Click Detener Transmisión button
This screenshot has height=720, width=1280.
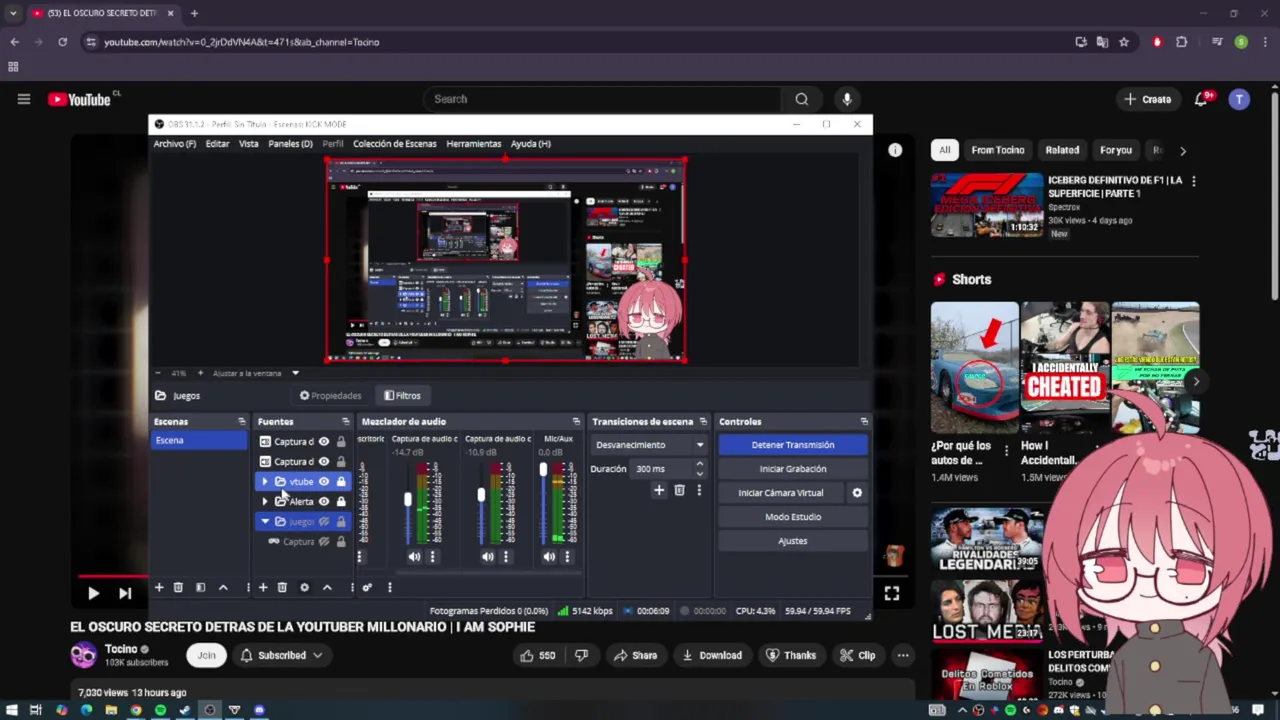pos(792,445)
